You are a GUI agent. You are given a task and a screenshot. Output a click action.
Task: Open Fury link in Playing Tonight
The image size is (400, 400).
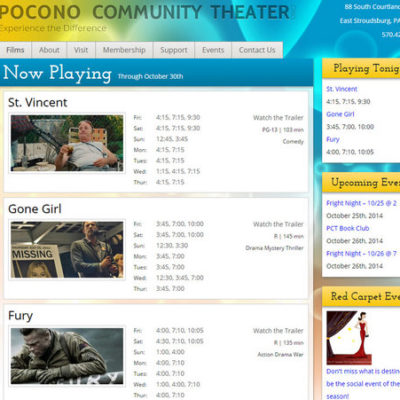pyautogui.click(x=333, y=139)
